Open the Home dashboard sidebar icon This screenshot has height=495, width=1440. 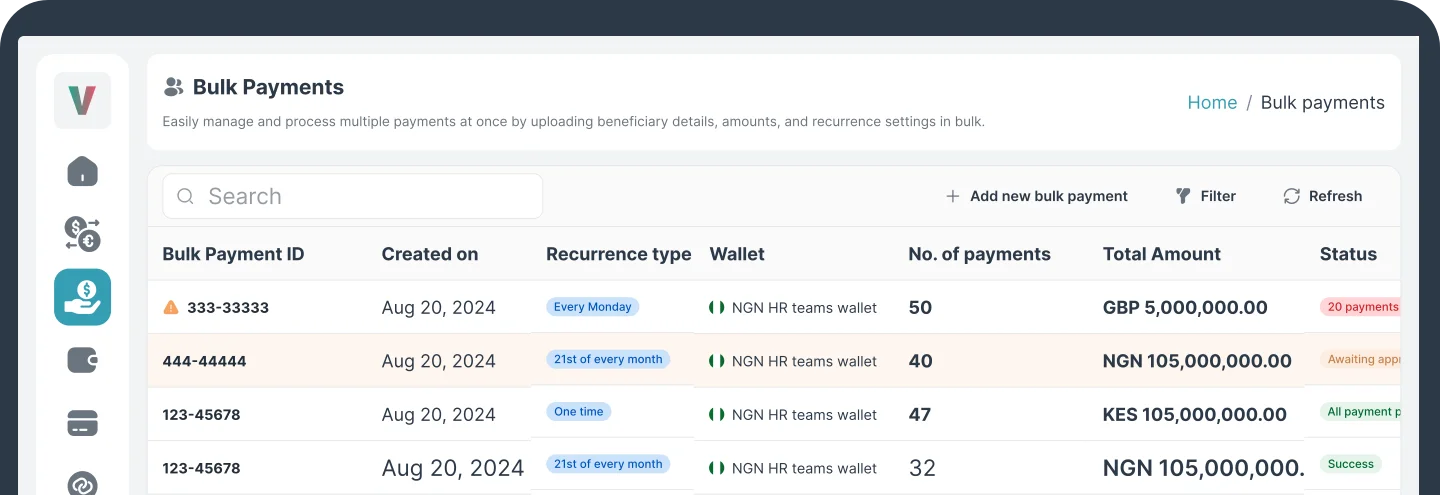[x=82, y=171]
